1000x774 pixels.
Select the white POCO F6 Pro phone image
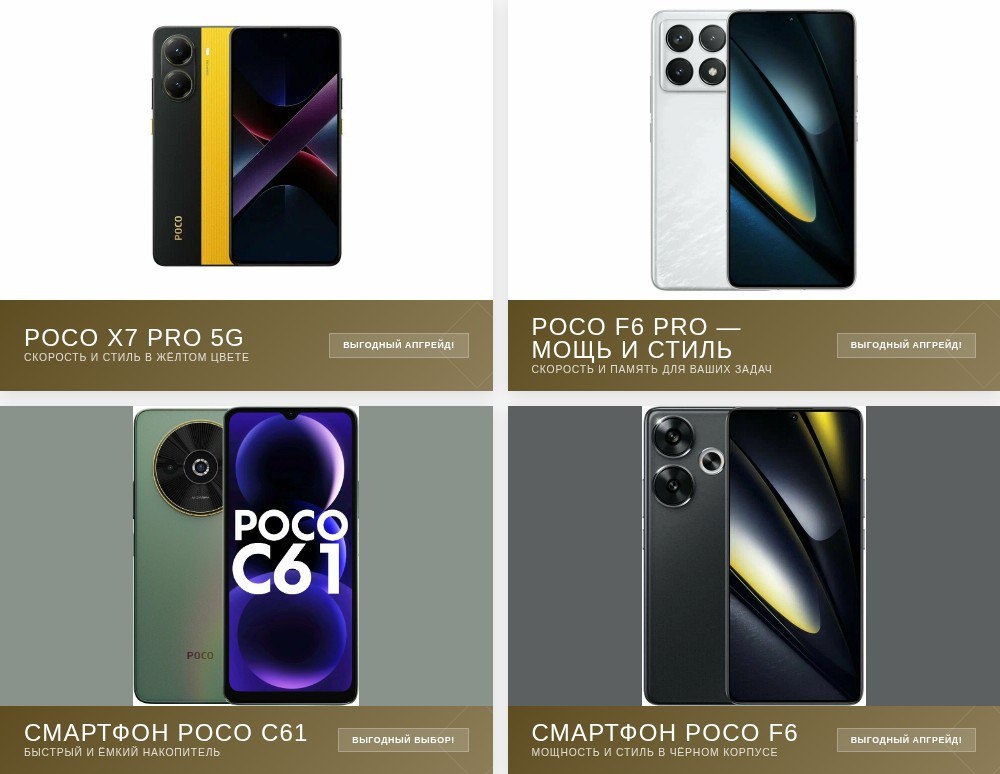(x=753, y=150)
